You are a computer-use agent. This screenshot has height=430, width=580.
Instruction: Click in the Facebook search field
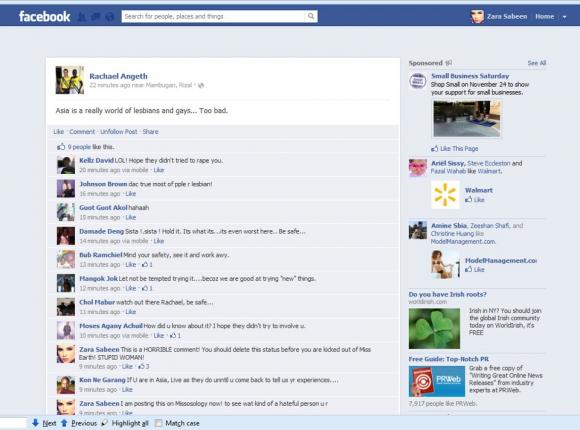(x=214, y=16)
